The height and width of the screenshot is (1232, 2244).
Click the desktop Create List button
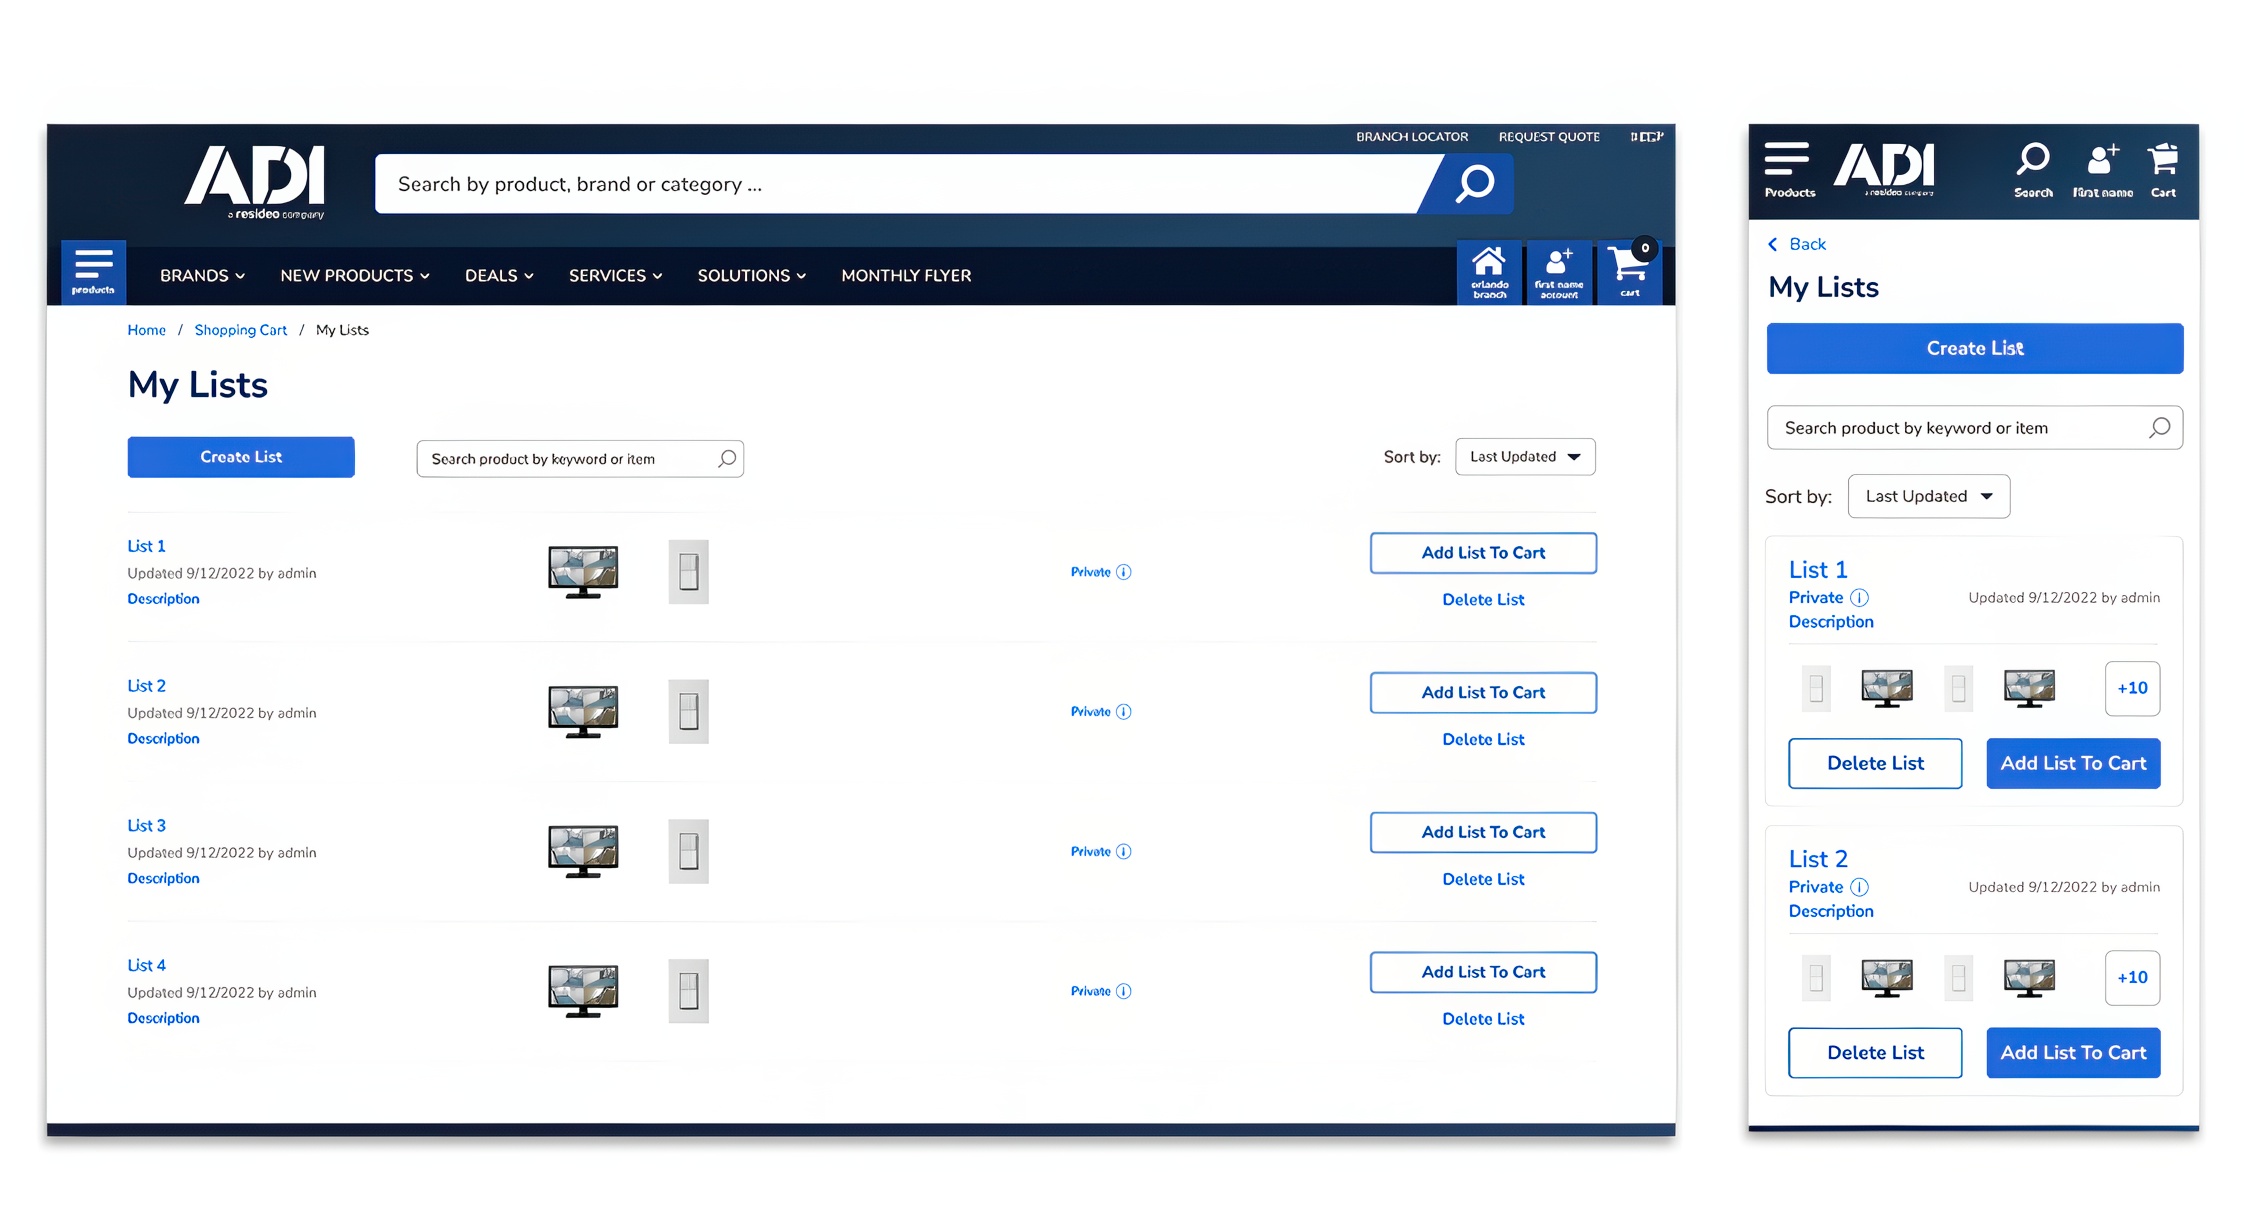[x=241, y=457]
